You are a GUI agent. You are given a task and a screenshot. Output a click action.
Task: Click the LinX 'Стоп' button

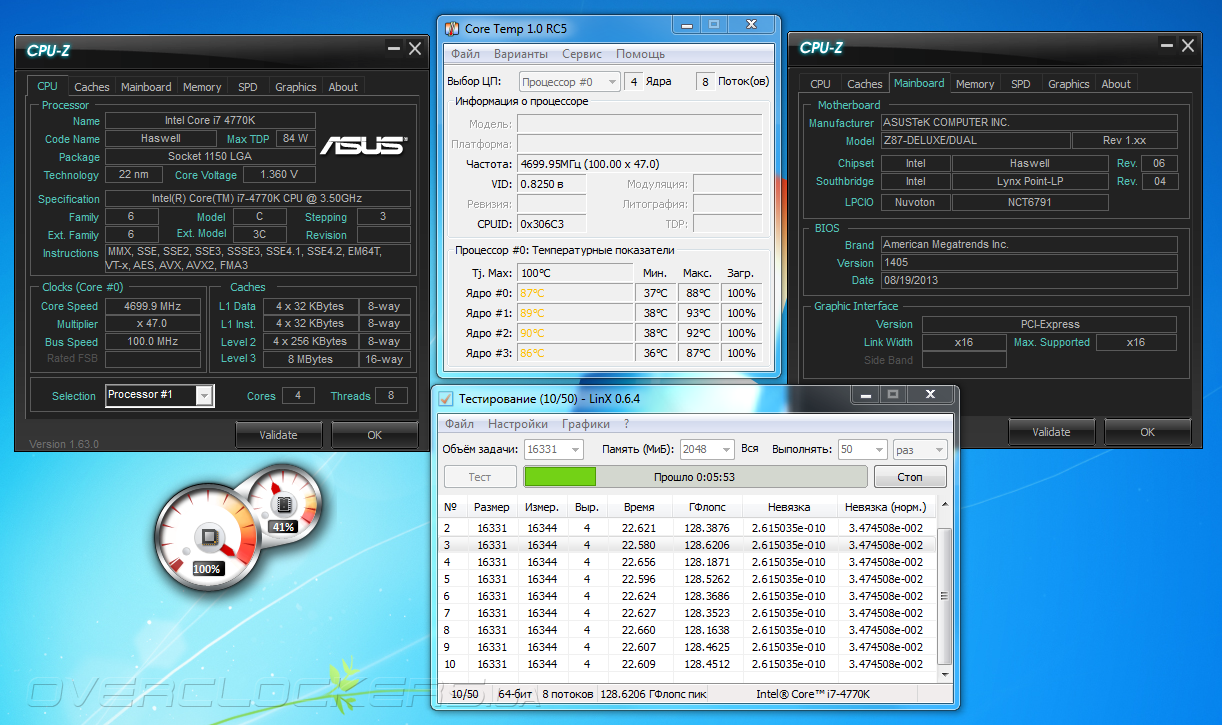click(x=910, y=477)
